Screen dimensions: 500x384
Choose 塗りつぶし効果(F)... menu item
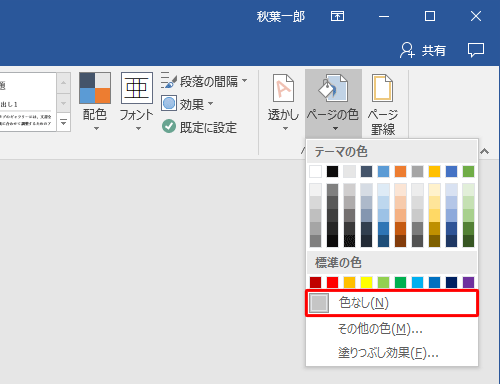point(392,352)
